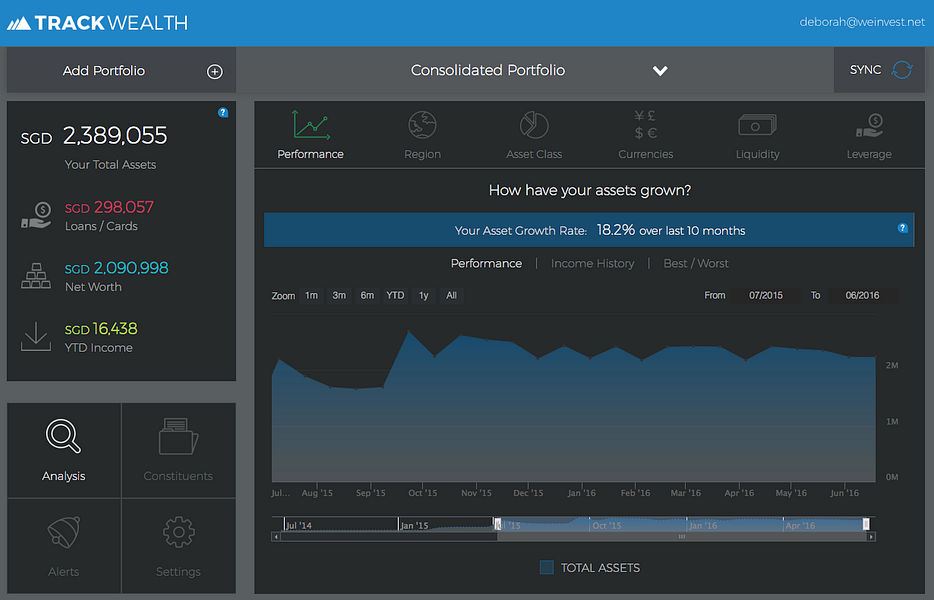The height and width of the screenshot is (600, 934).
Task: Switch to the Leverage tab label
Action: (869, 154)
